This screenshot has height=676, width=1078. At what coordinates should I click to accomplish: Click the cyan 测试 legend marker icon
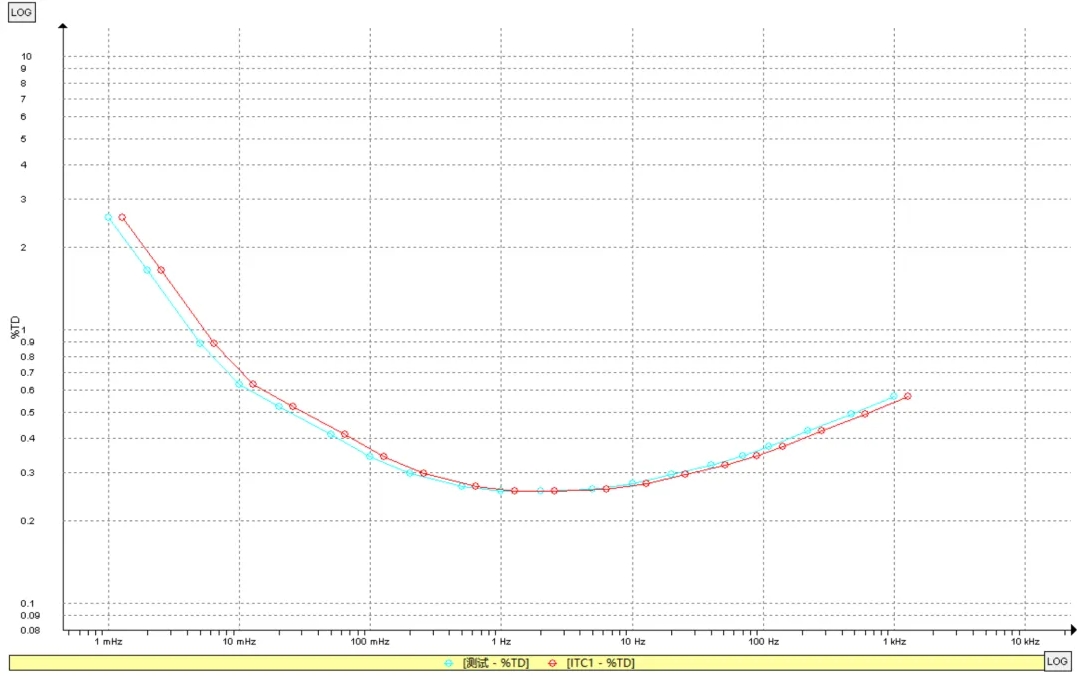click(x=450, y=663)
